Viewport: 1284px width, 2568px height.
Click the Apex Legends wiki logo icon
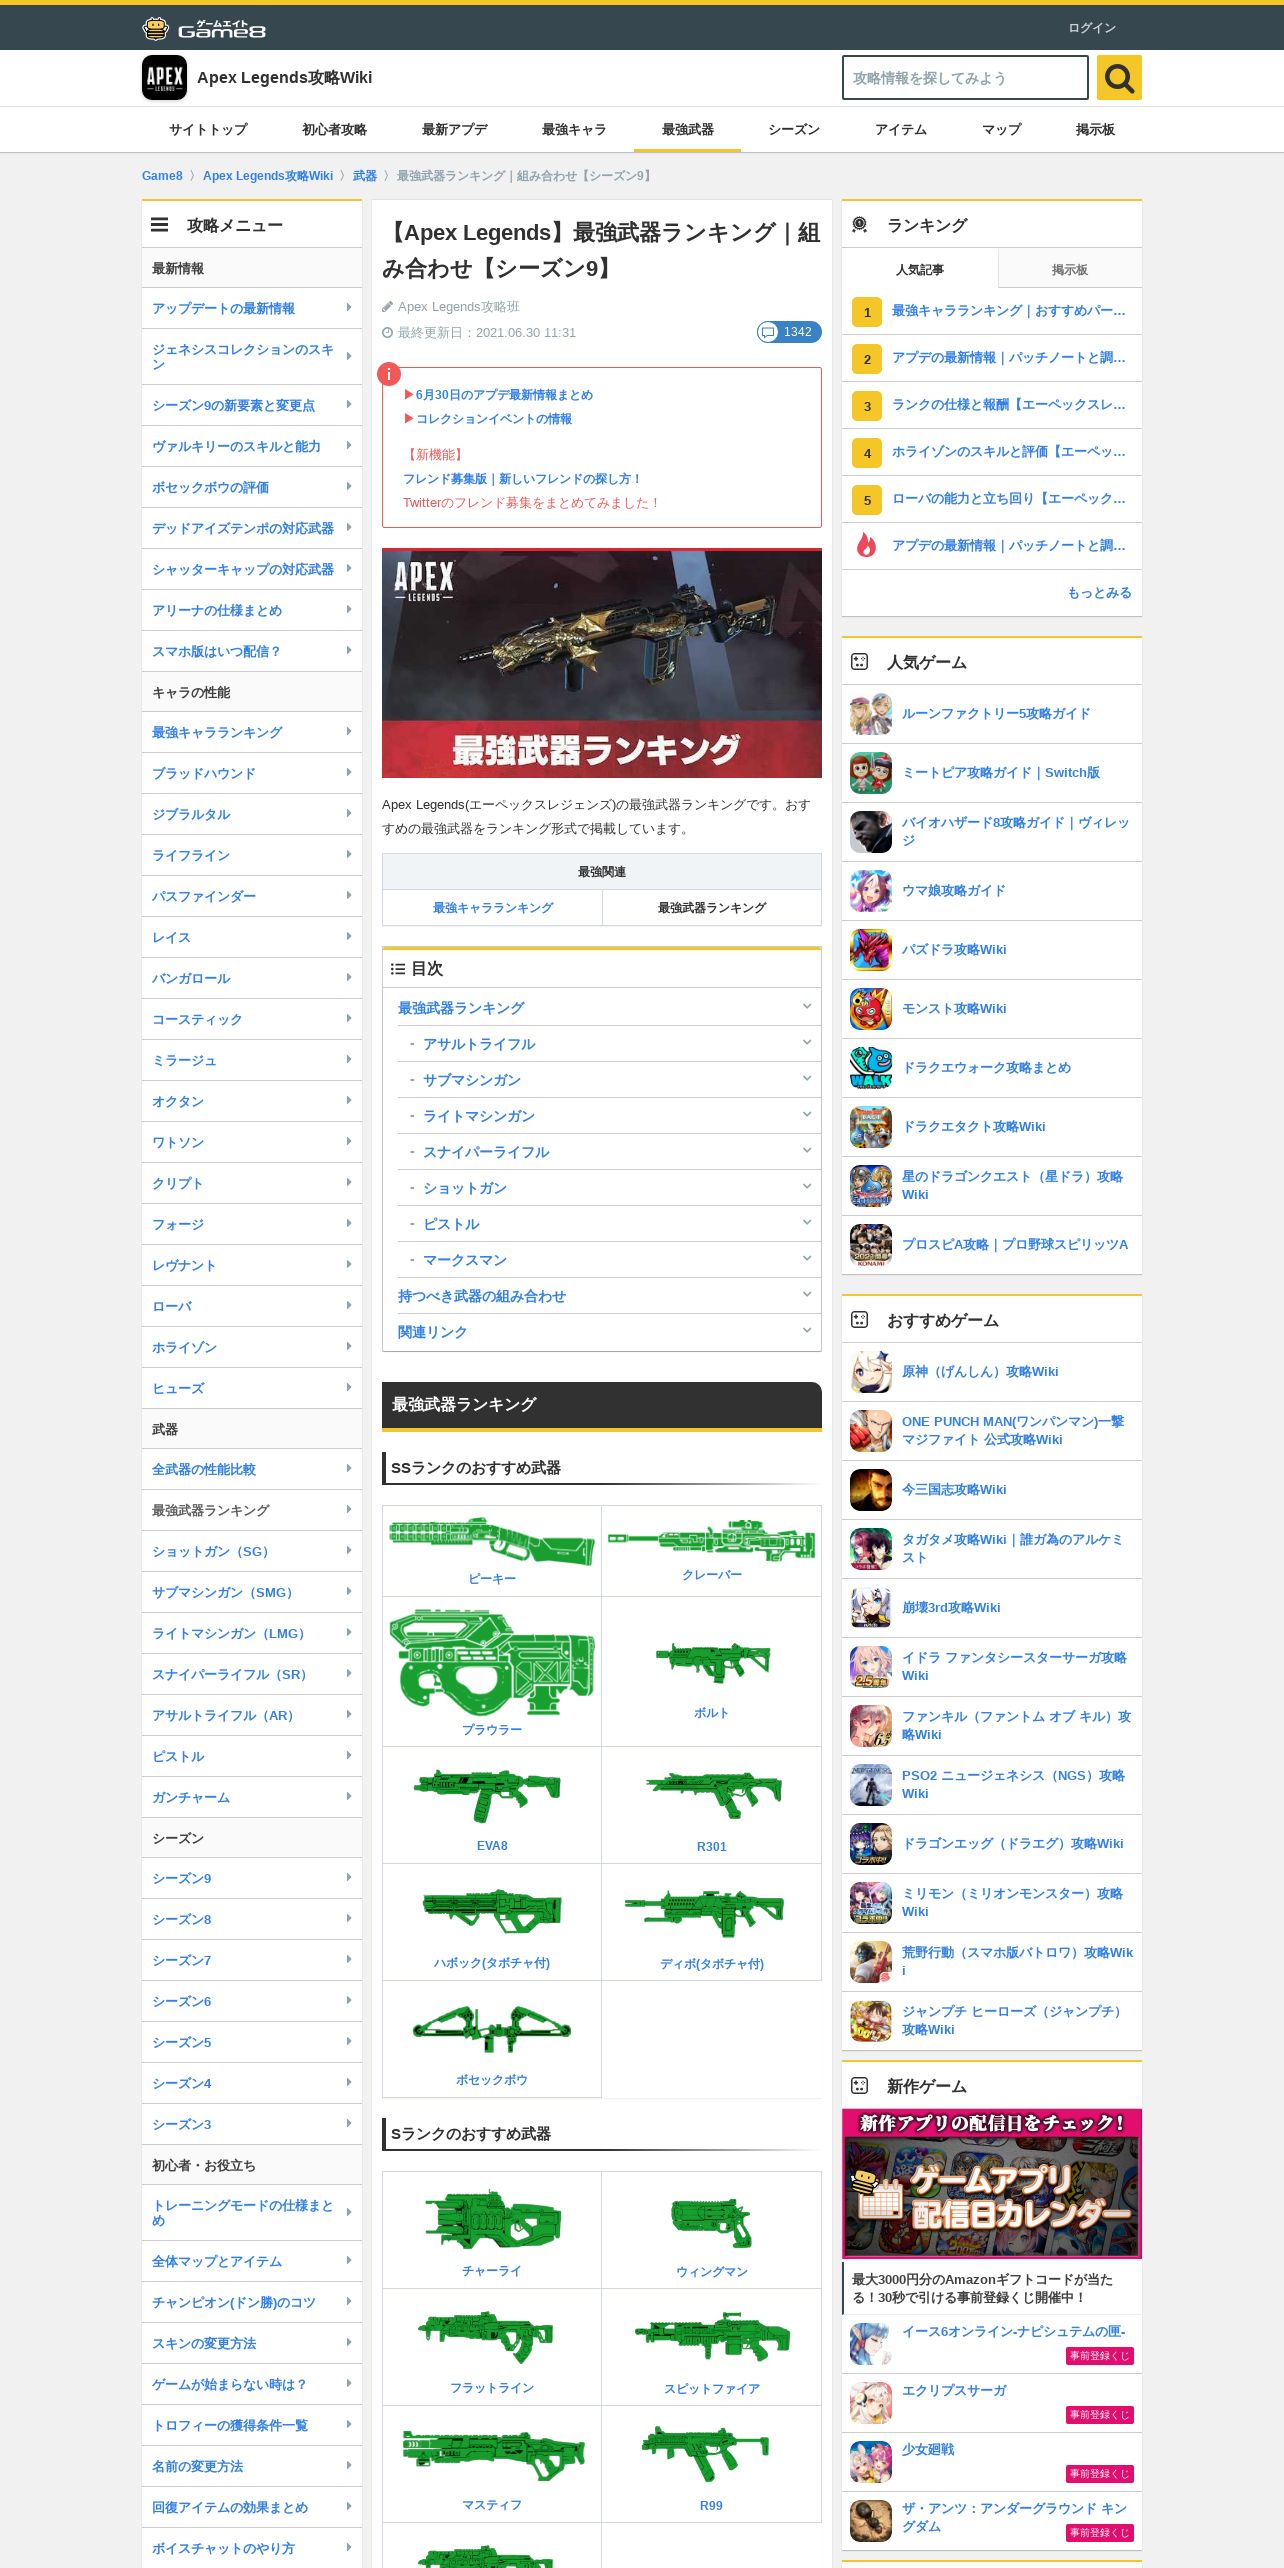164,78
